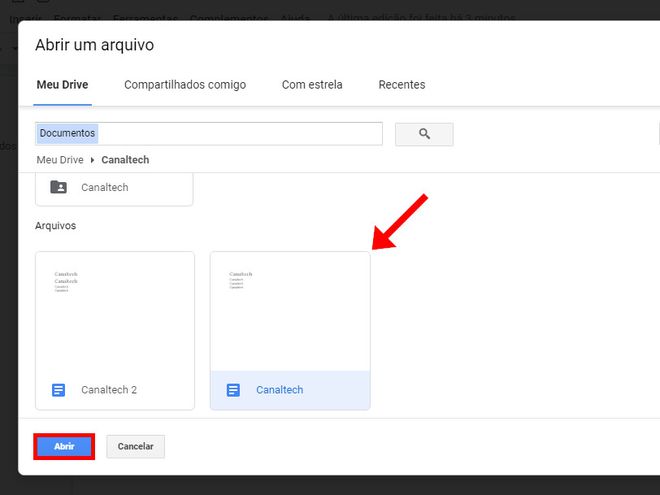Select the Canaltech 2 document thumbnail
The width and height of the screenshot is (660, 495).
coord(115,311)
